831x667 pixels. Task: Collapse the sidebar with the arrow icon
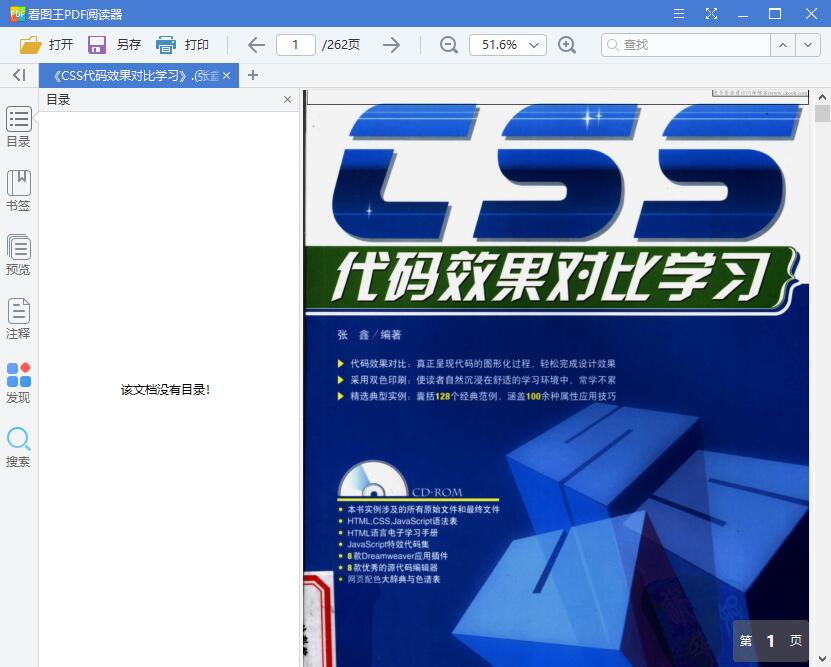19,75
